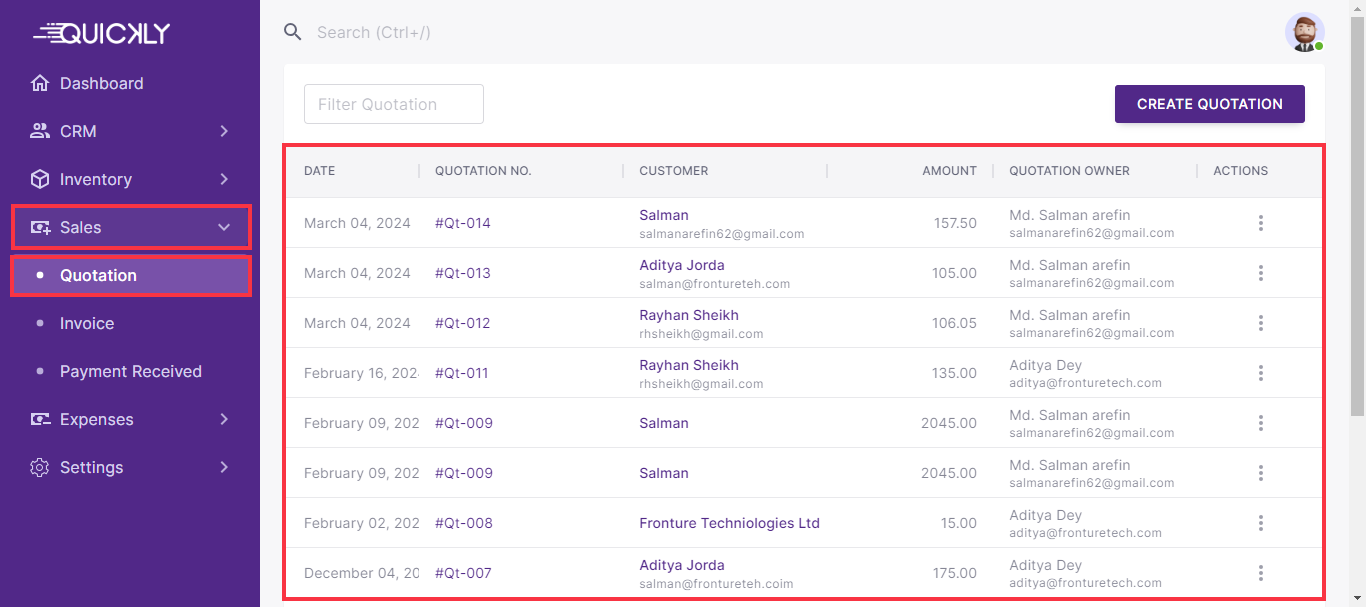Collapse the Sales menu chevron

click(x=224, y=227)
